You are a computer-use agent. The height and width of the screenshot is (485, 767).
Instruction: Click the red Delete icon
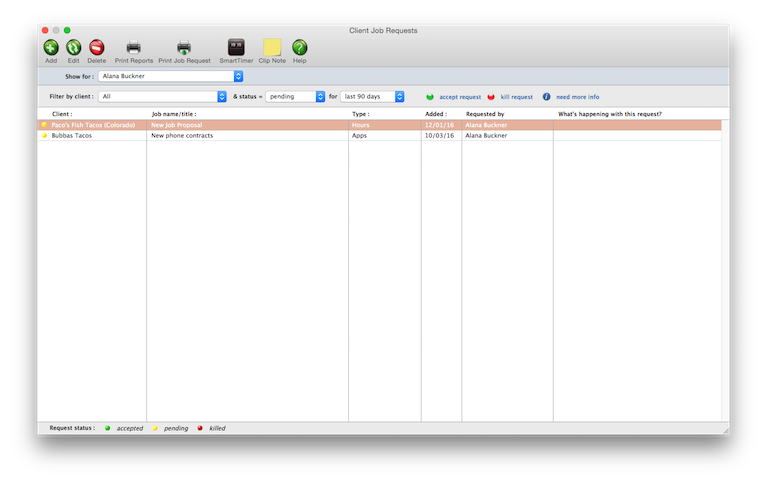[x=96, y=47]
